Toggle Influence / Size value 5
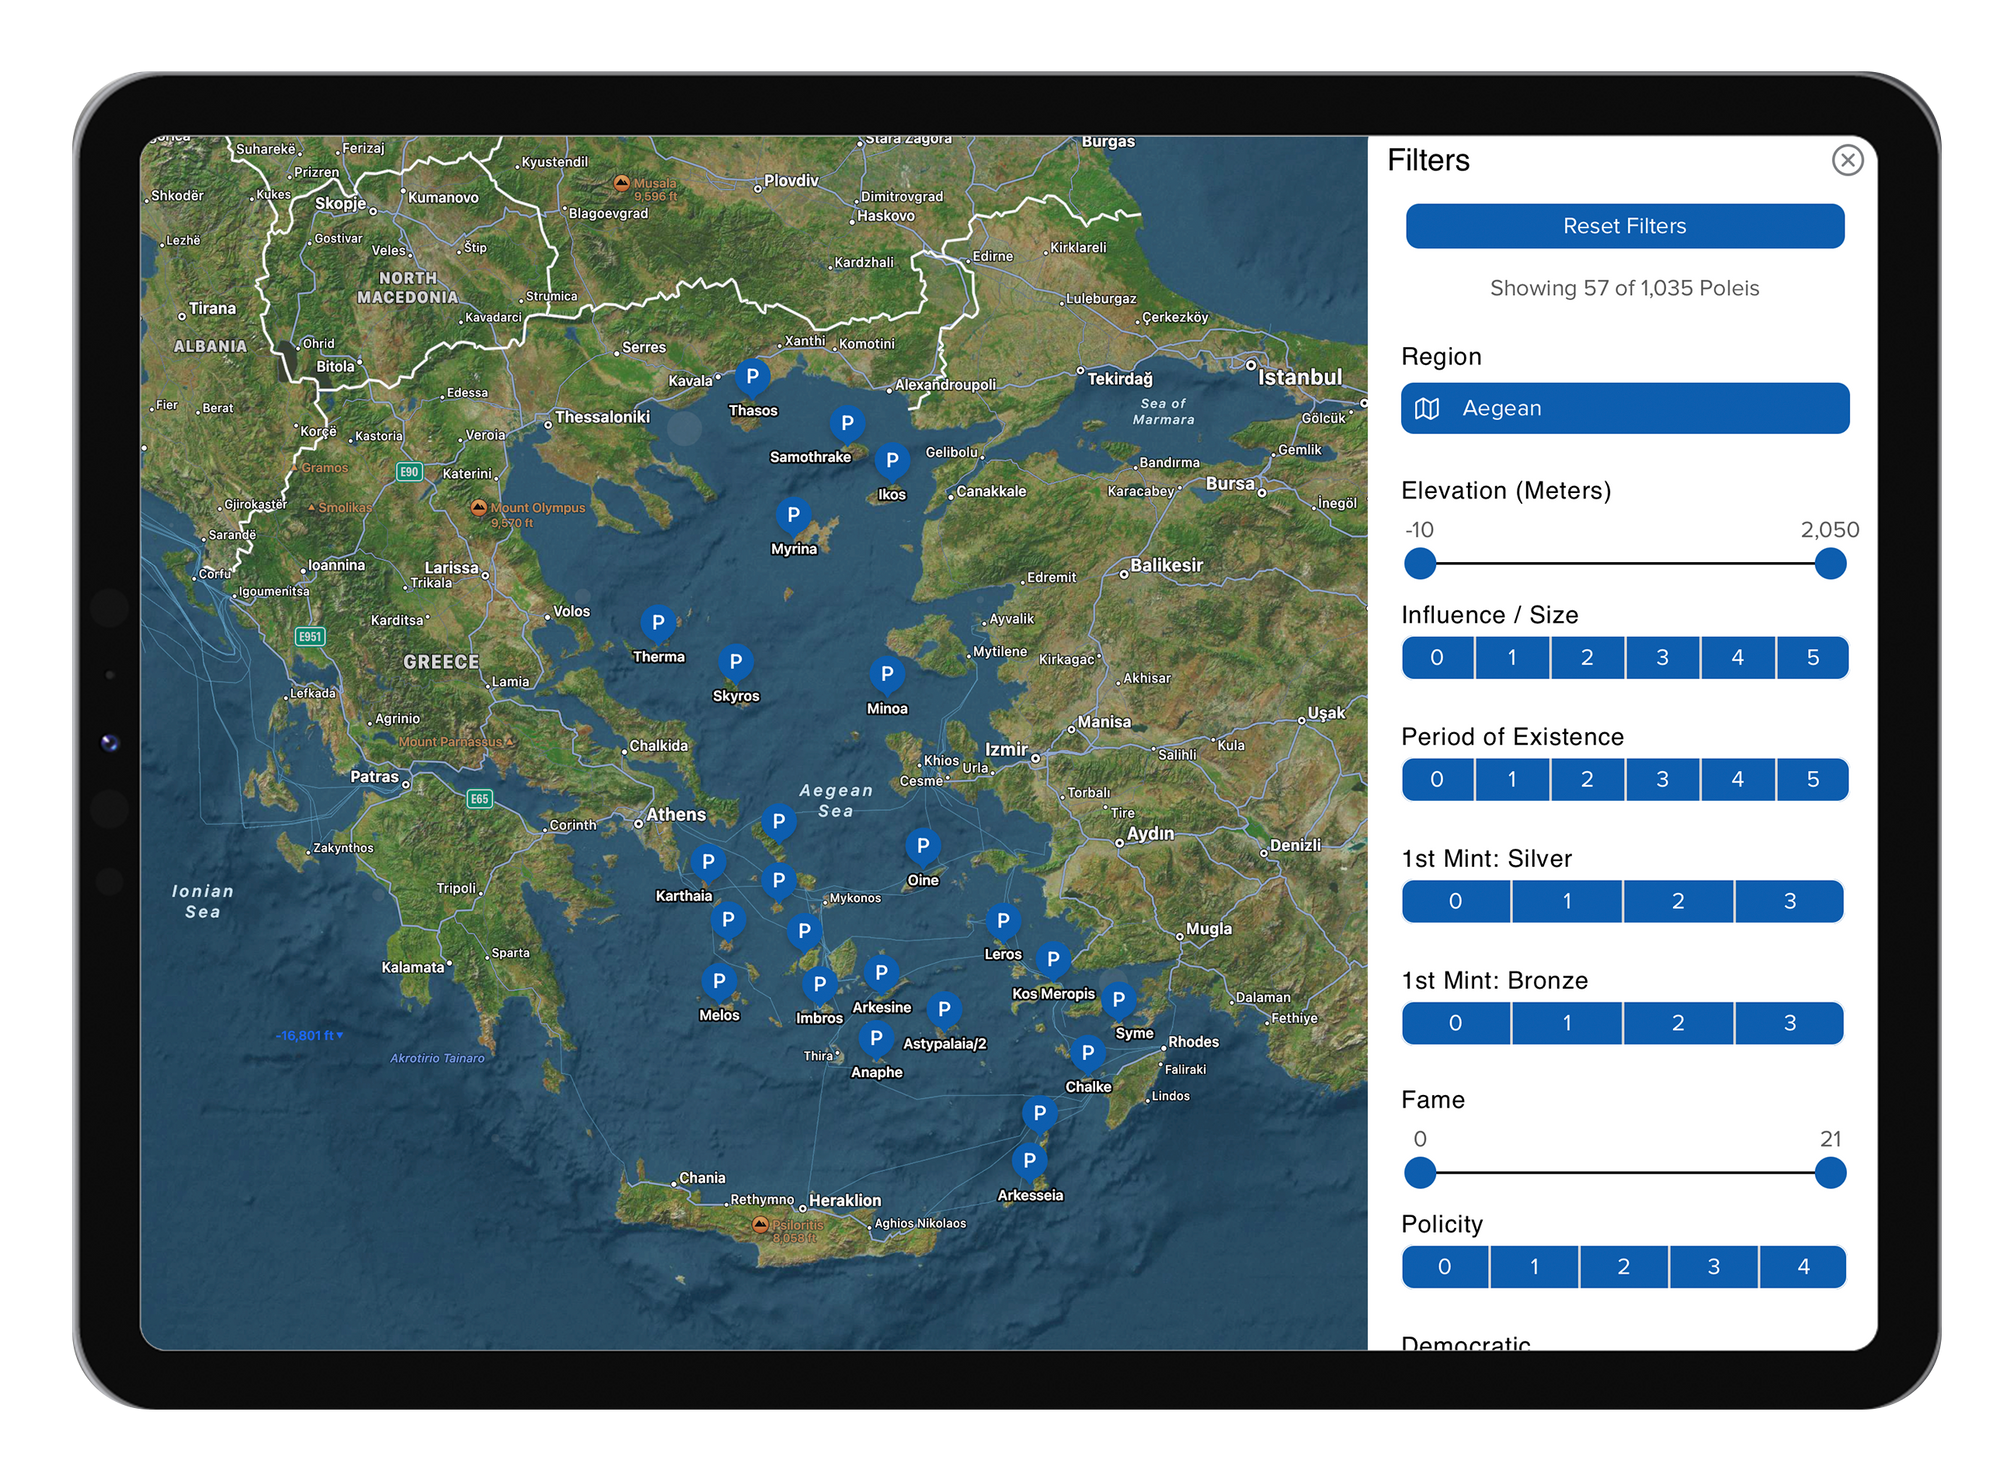Viewport: 2000px width, 1477px height. tap(1812, 658)
